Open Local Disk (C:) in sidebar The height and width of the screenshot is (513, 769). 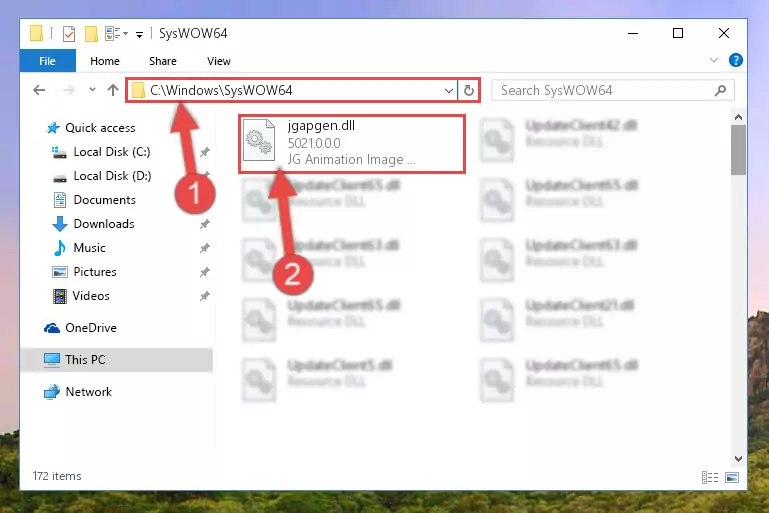coord(112,152)
